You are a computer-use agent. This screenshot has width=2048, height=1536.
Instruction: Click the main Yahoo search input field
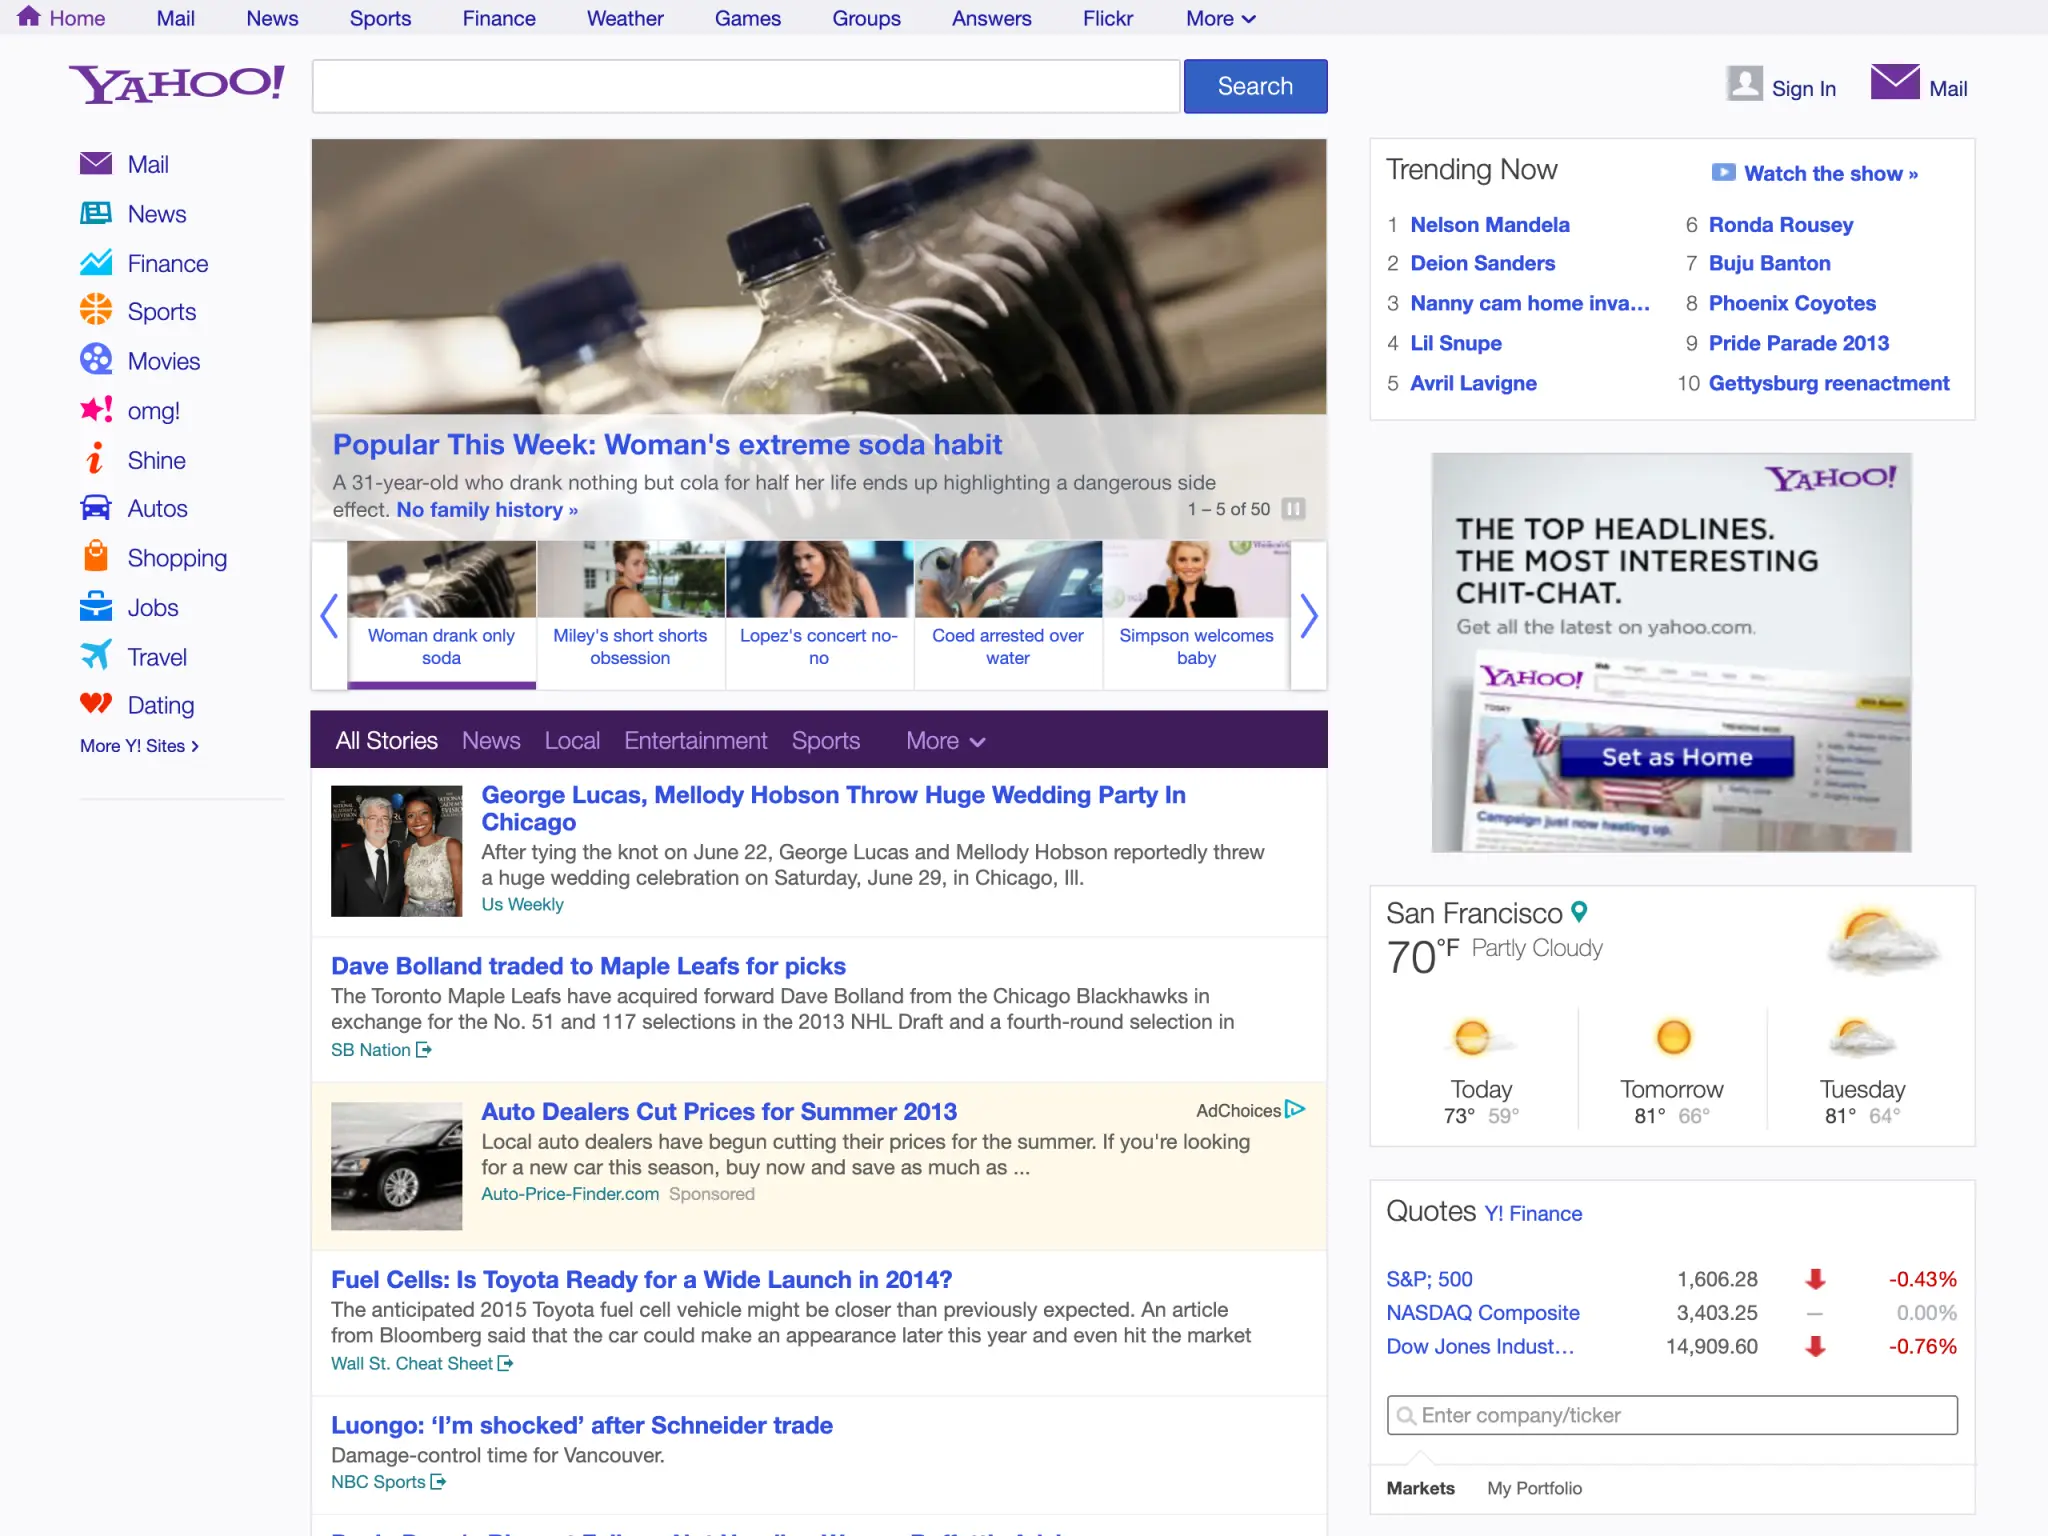tap(746, 86)
